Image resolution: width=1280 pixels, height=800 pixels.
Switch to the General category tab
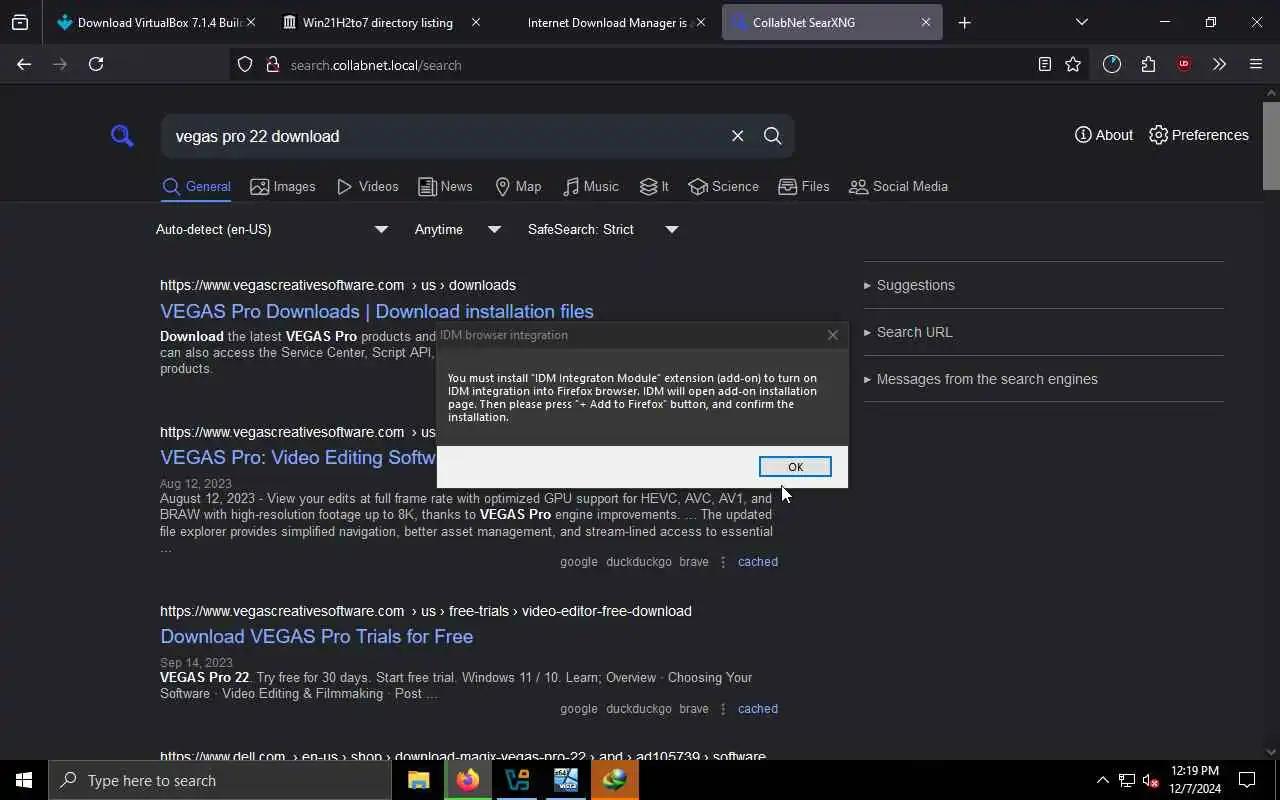click(196, 186)
